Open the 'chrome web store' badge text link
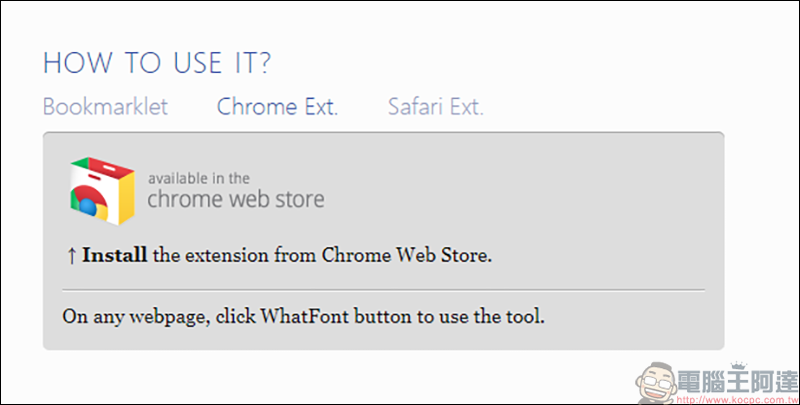The width and height of the screenshot is (800, 405). click(x=236, y=198)
